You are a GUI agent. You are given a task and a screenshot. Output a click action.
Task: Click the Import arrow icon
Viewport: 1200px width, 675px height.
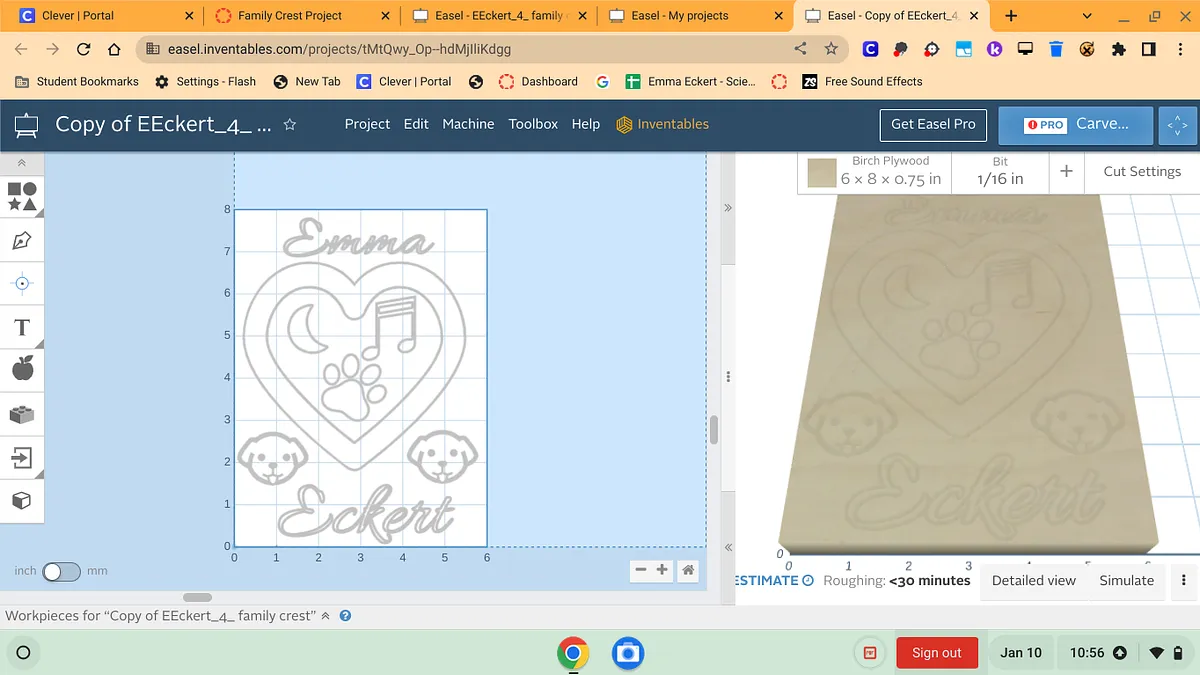coord(22,458)
